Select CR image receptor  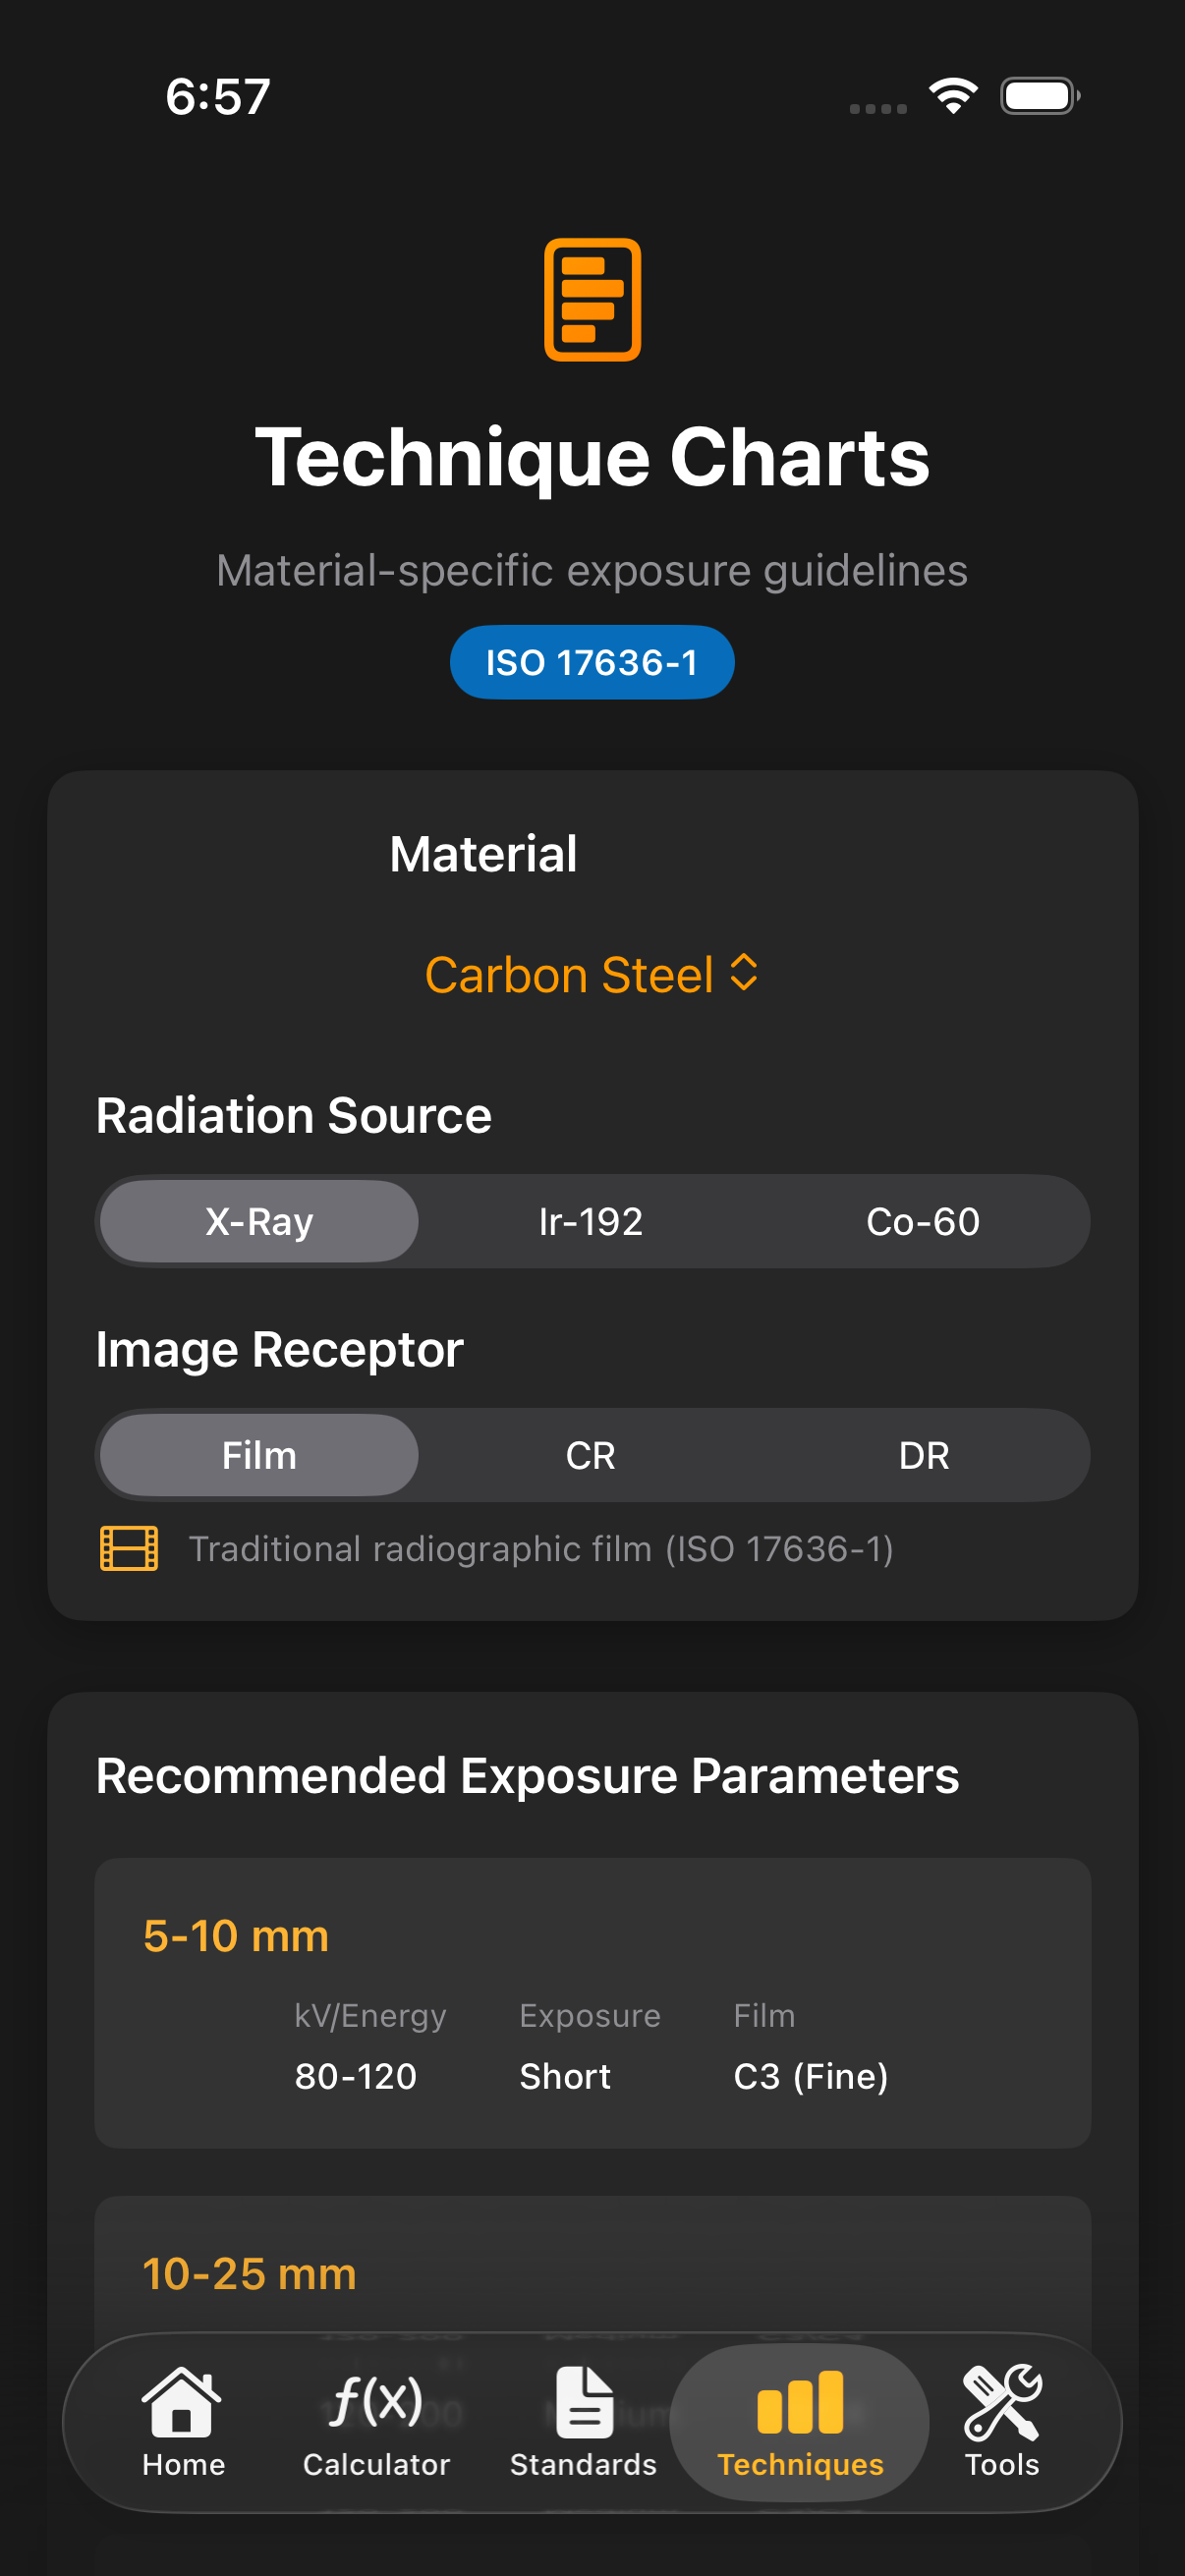(x=591, y=1455)
